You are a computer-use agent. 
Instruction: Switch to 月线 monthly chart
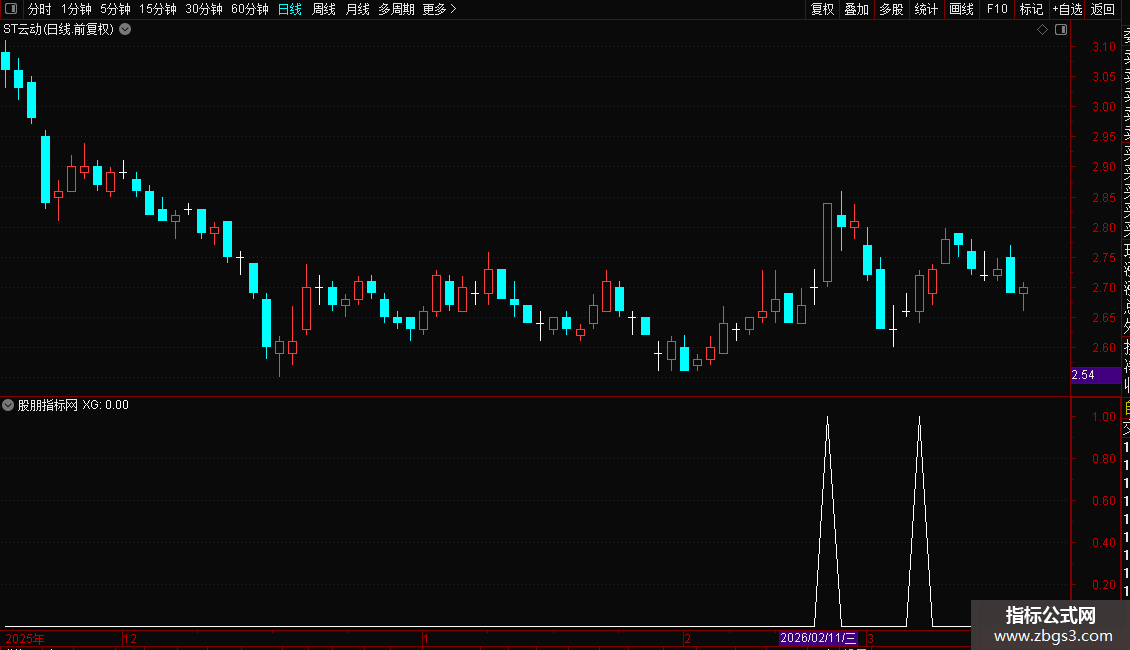click(357, 9)
